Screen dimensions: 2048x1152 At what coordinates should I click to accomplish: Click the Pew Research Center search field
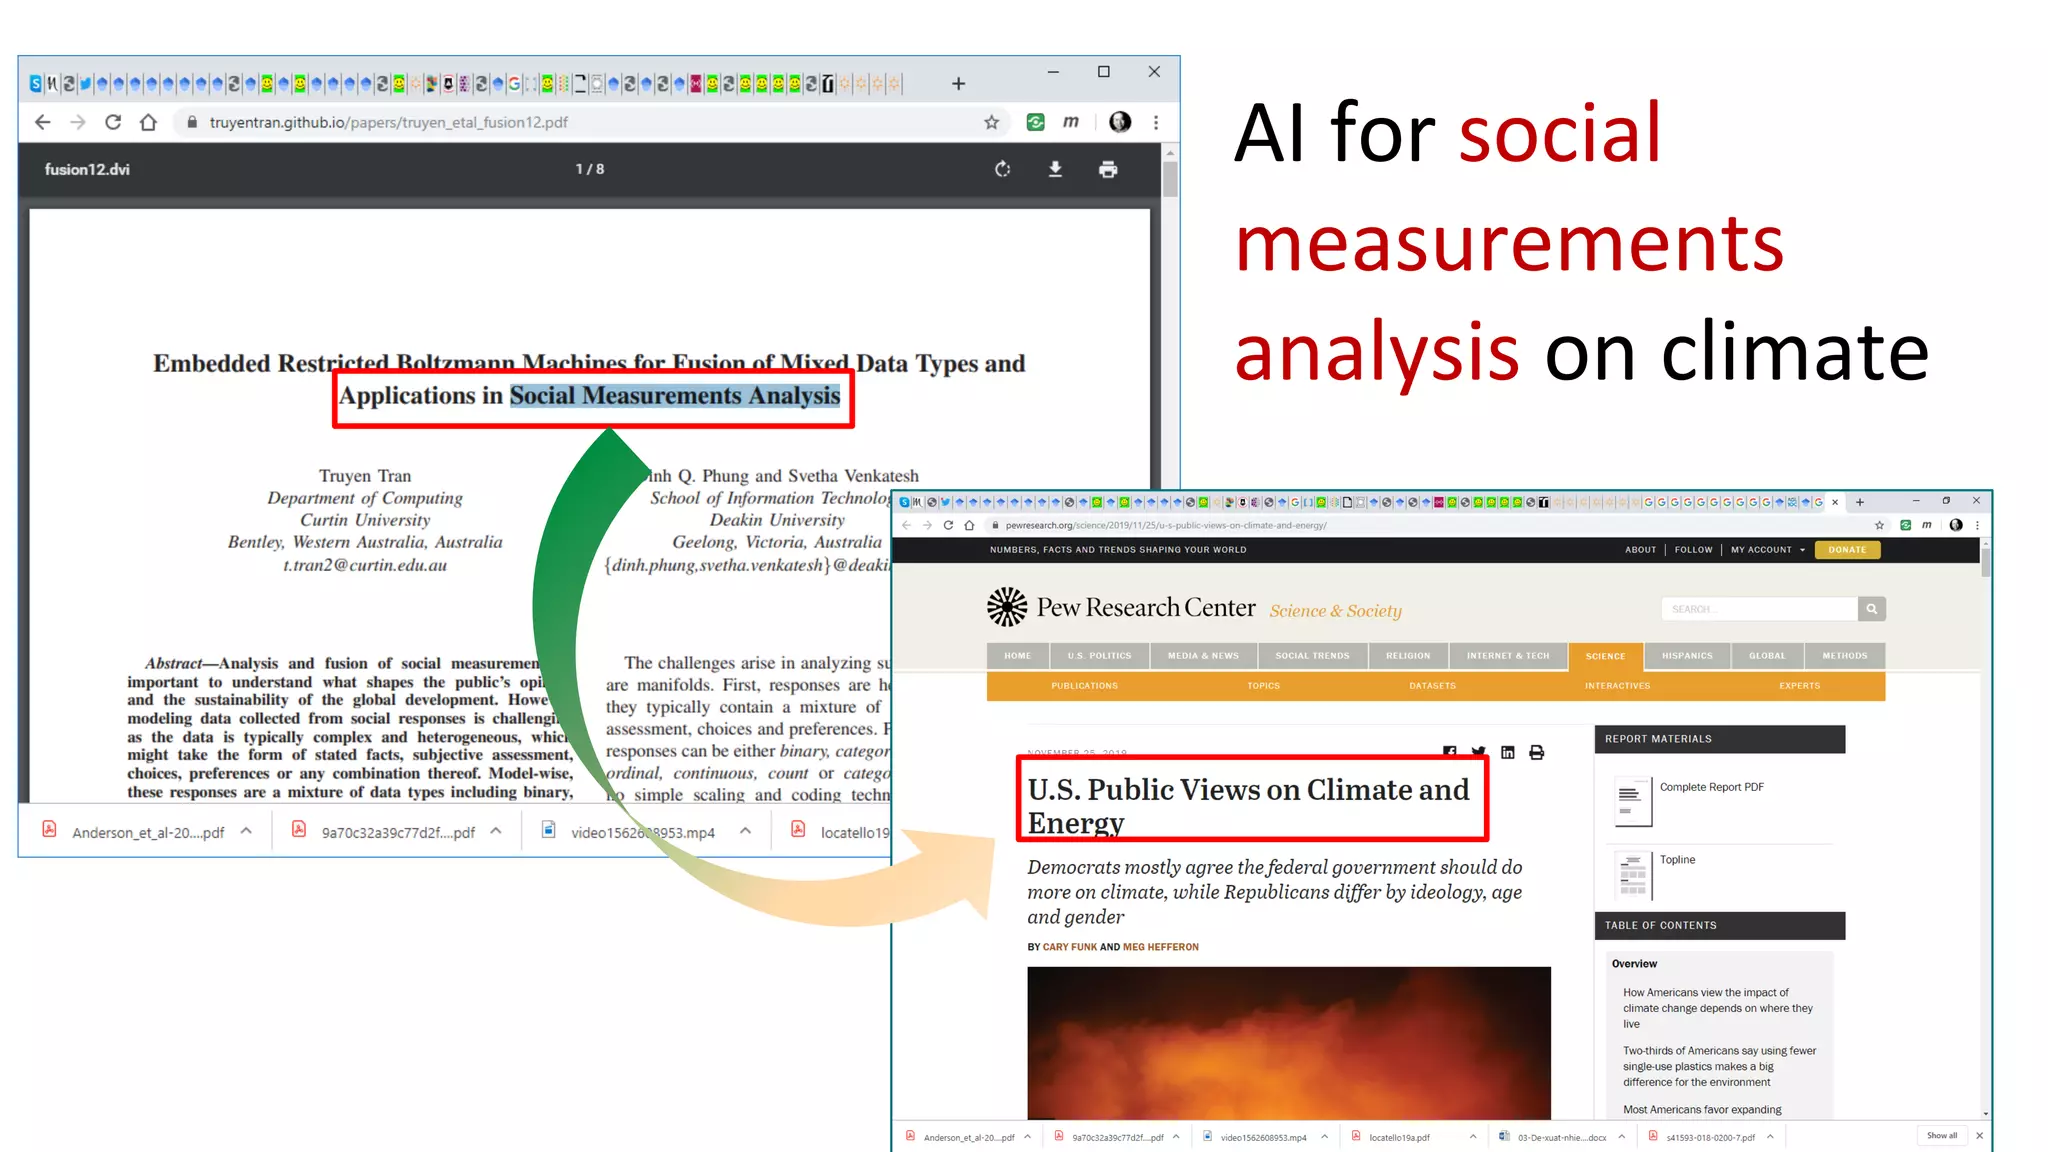coord(1760,608)
